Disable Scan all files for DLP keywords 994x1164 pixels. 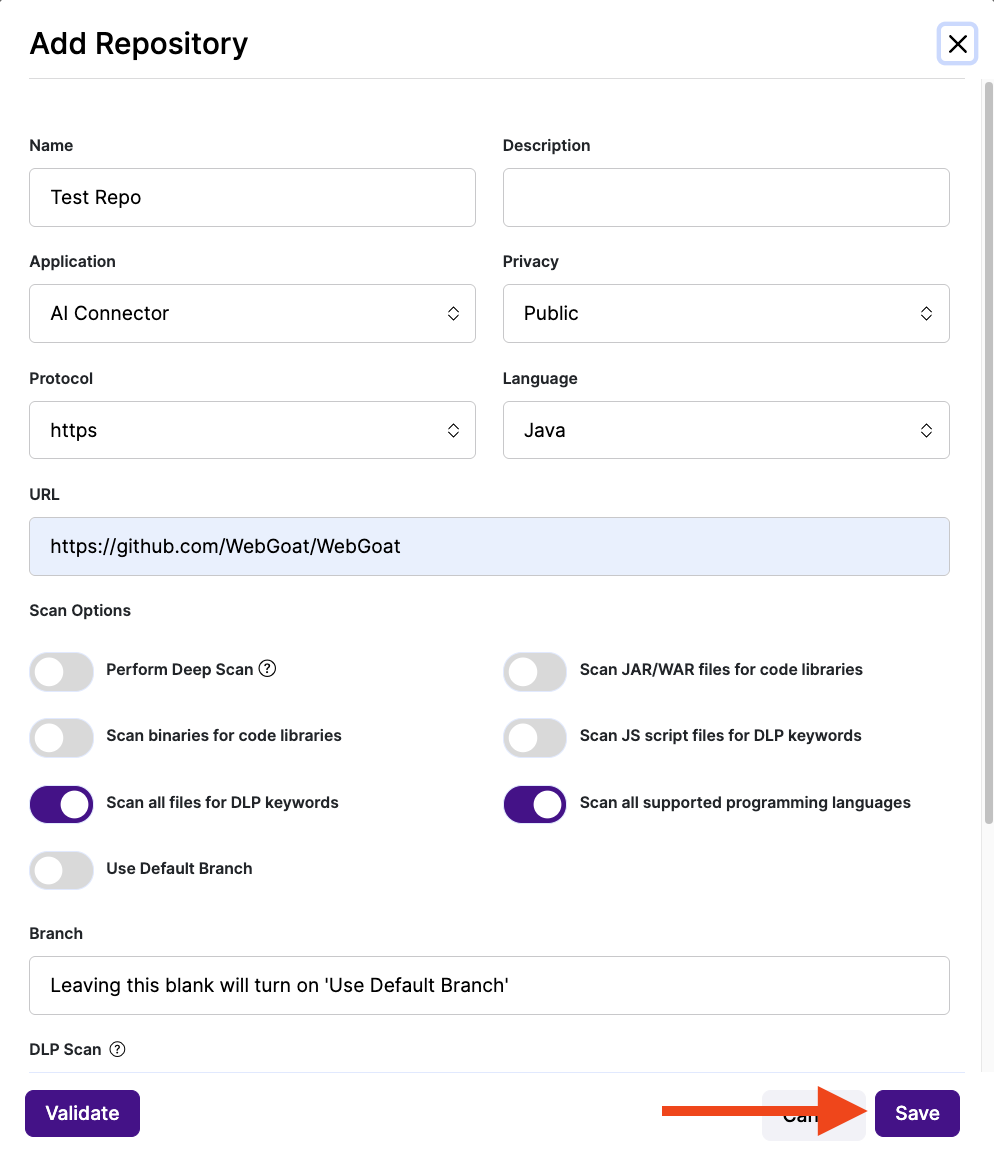[x=62, y=805]
